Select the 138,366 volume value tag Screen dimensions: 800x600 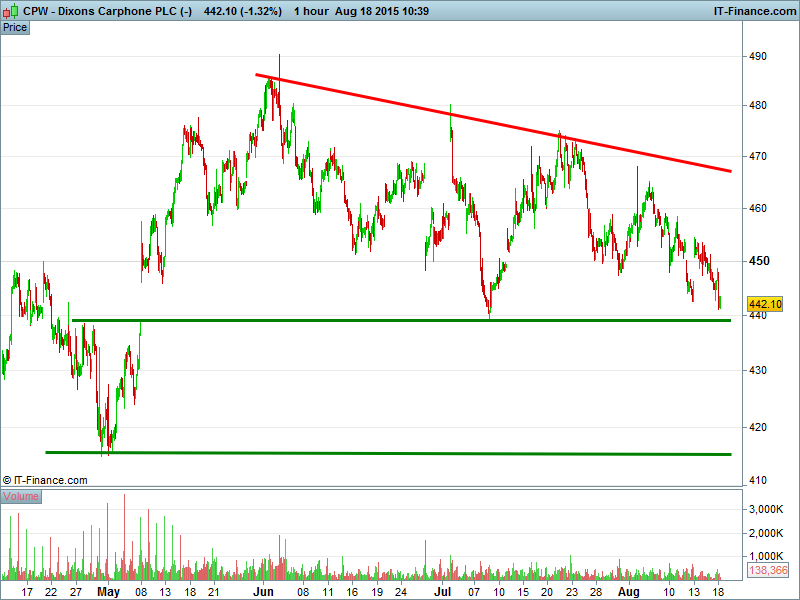[768, 570]
